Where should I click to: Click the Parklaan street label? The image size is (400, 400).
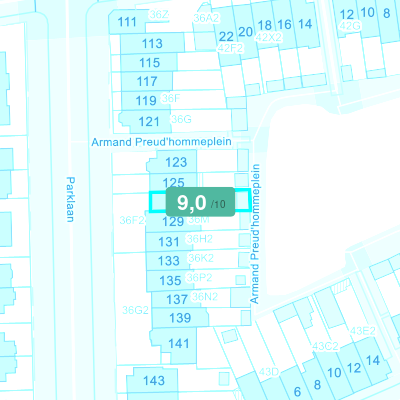coord(70,199)
